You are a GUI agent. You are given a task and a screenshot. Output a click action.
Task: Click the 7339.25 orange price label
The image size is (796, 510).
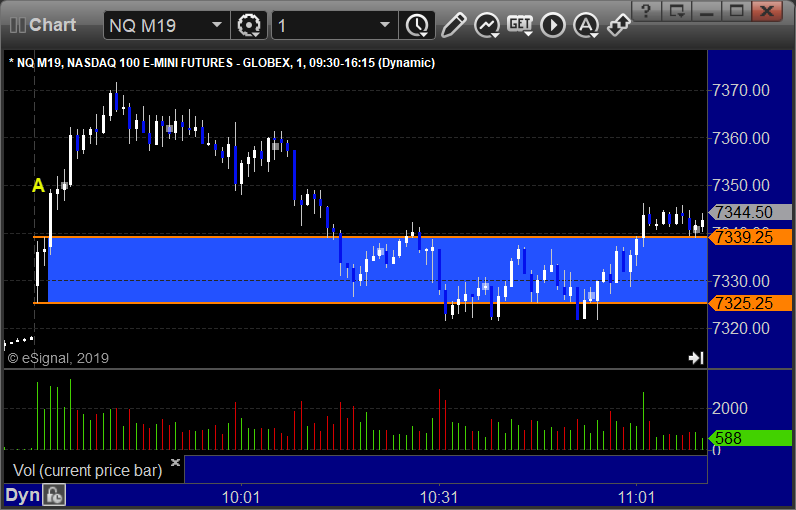(x=750, y=237)
